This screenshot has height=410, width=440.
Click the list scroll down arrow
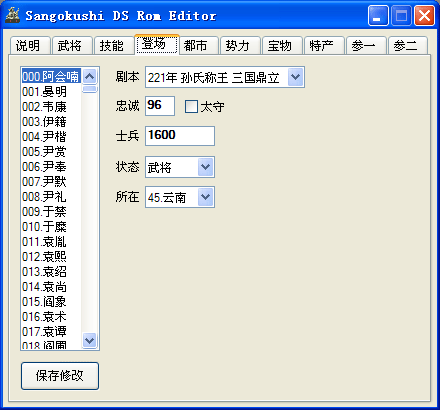click(89, 340)
